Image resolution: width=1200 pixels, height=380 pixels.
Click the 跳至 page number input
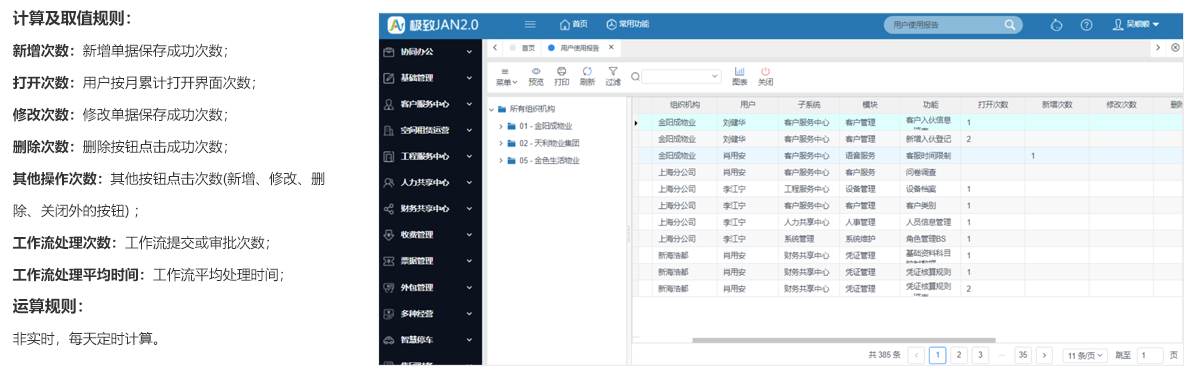(1150, 355)
